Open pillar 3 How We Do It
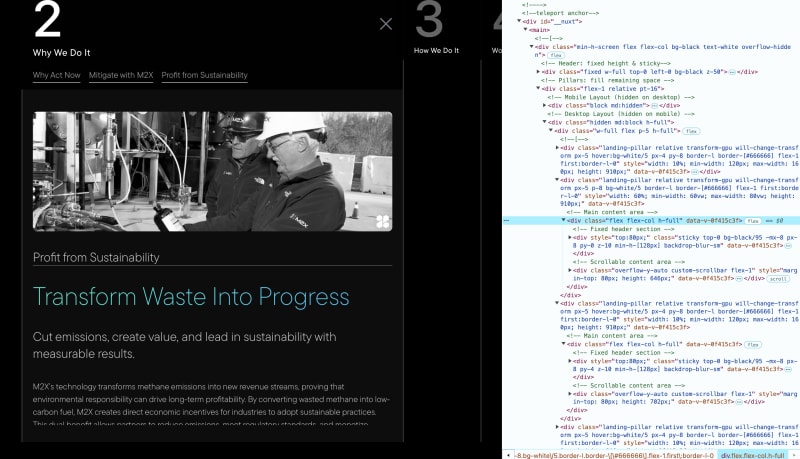The image size is (800, 459). coord(436,28)
